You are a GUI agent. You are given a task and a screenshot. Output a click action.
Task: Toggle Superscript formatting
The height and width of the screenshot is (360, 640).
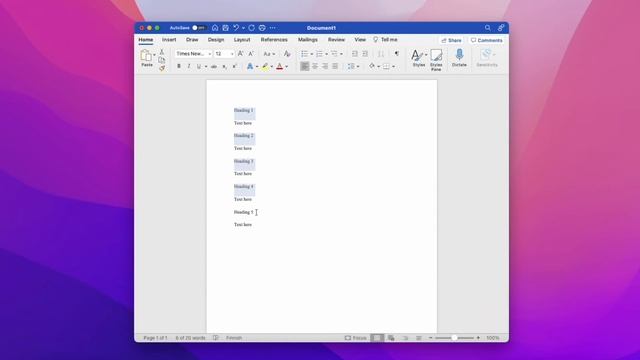pyautogui.click(x=235, y=66)
